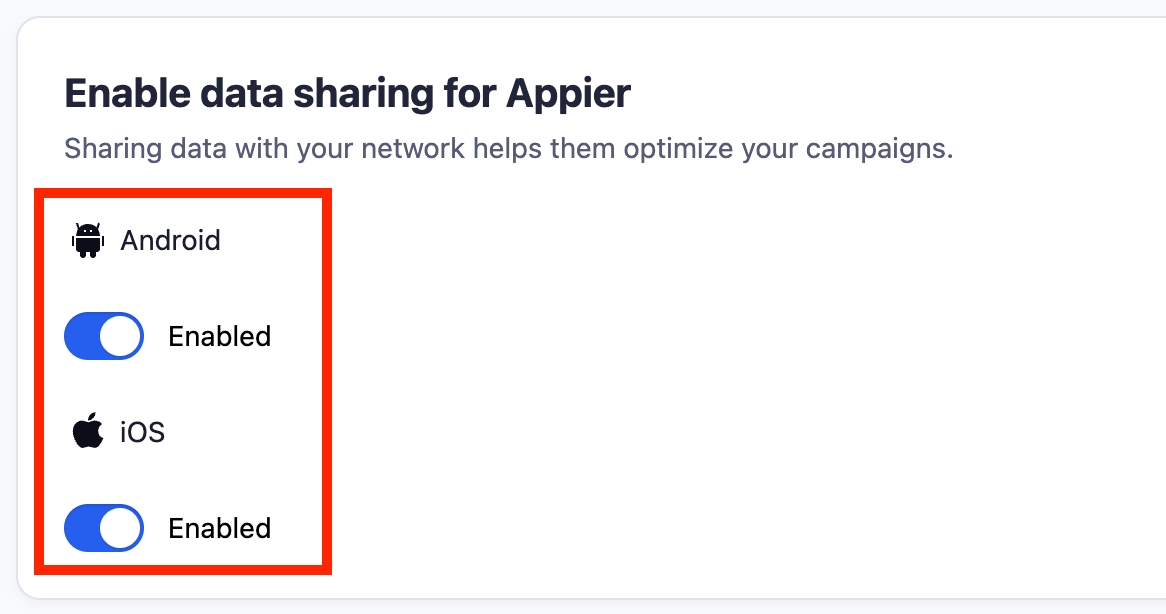Click the blue track of the iOS switch
The height and width of the screenshot is (614, 1166).
pos(82,528)
